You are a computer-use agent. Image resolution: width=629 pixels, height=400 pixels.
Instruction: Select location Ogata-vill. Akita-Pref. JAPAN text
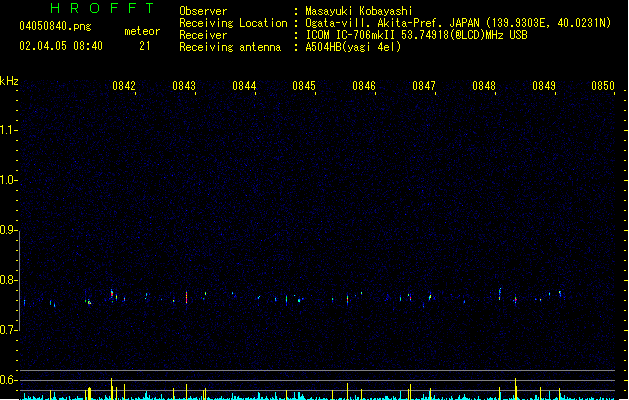[x=392, y=23]
